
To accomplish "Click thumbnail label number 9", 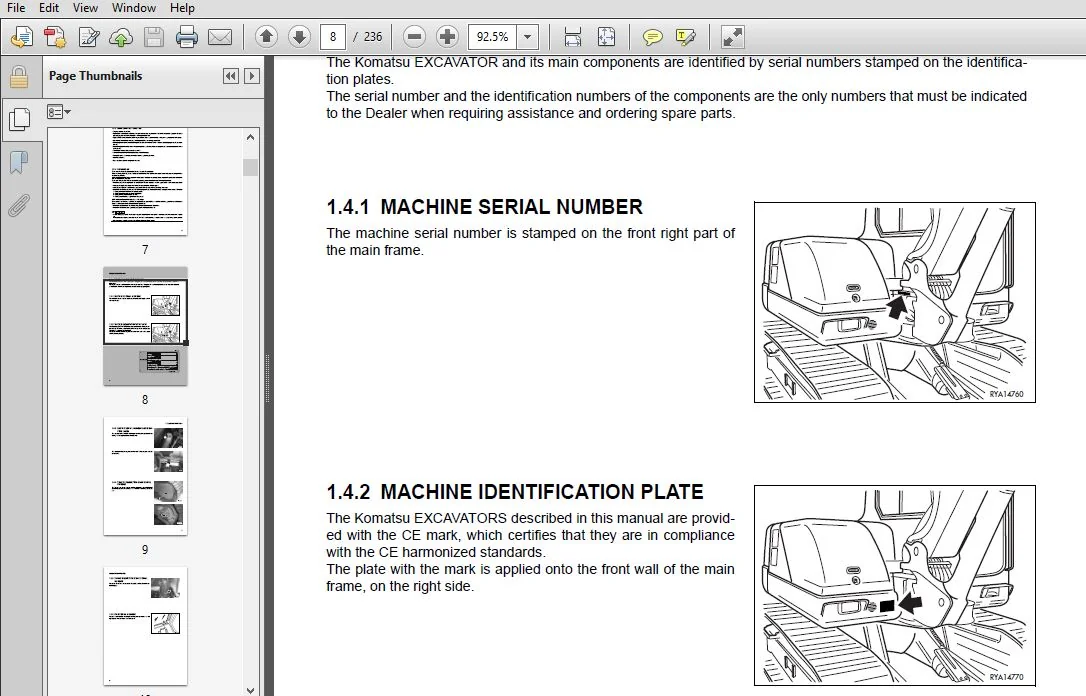I will pos(145,550).
